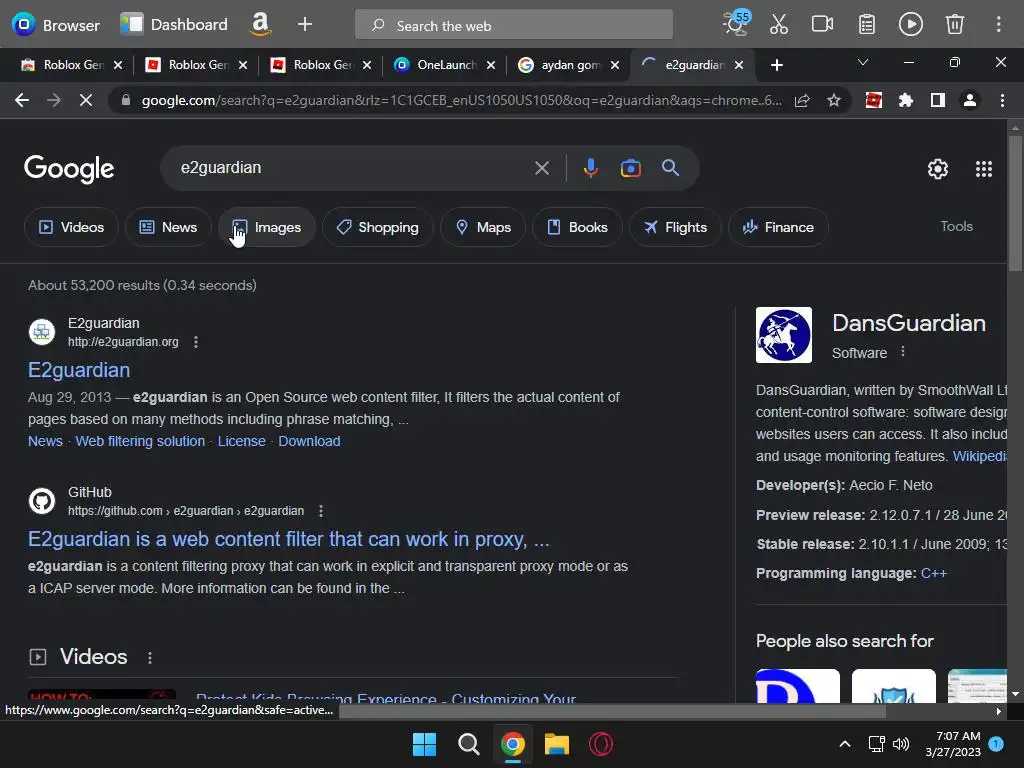Open options for the GitHub result
The image size is (1024, 768).
(x=321, y=511)
